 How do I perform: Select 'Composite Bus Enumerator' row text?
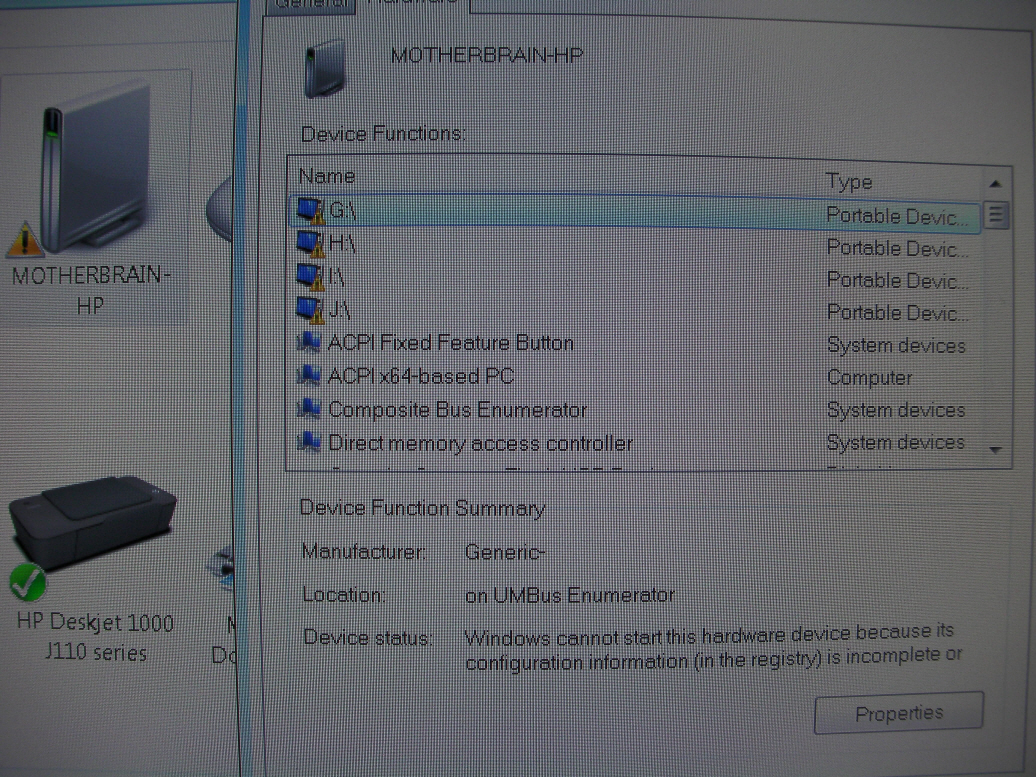tap(457, 410)
